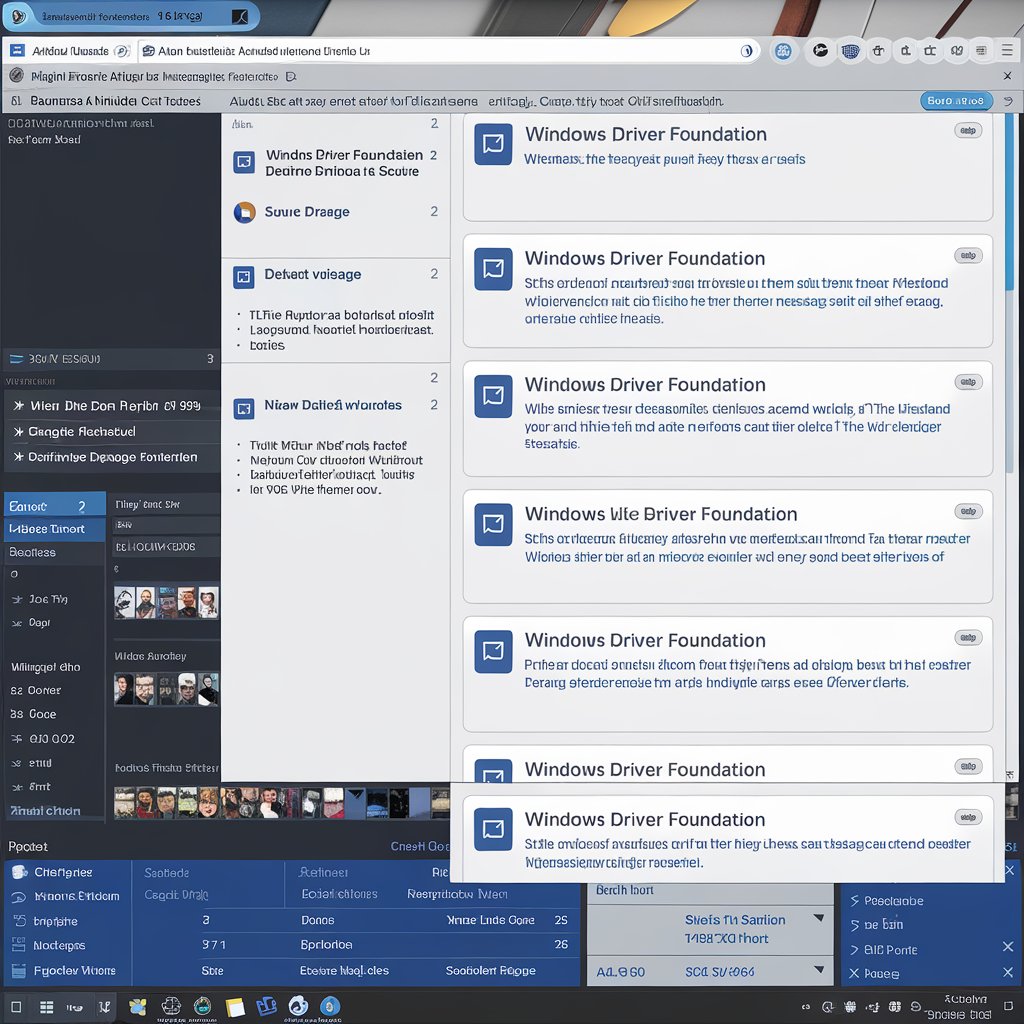Click the 'Windows Wte Driver Foundation' card icon
This screenshot has height=1024, width=1024.
pos(493,524)
